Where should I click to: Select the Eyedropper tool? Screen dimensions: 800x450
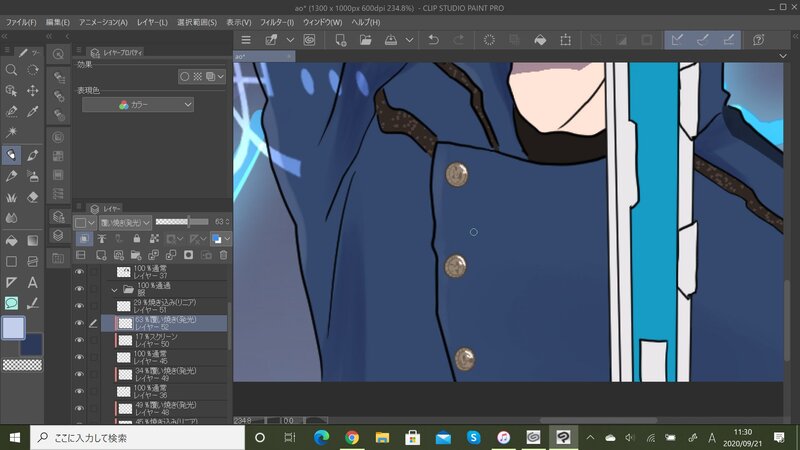pos(33,111)
